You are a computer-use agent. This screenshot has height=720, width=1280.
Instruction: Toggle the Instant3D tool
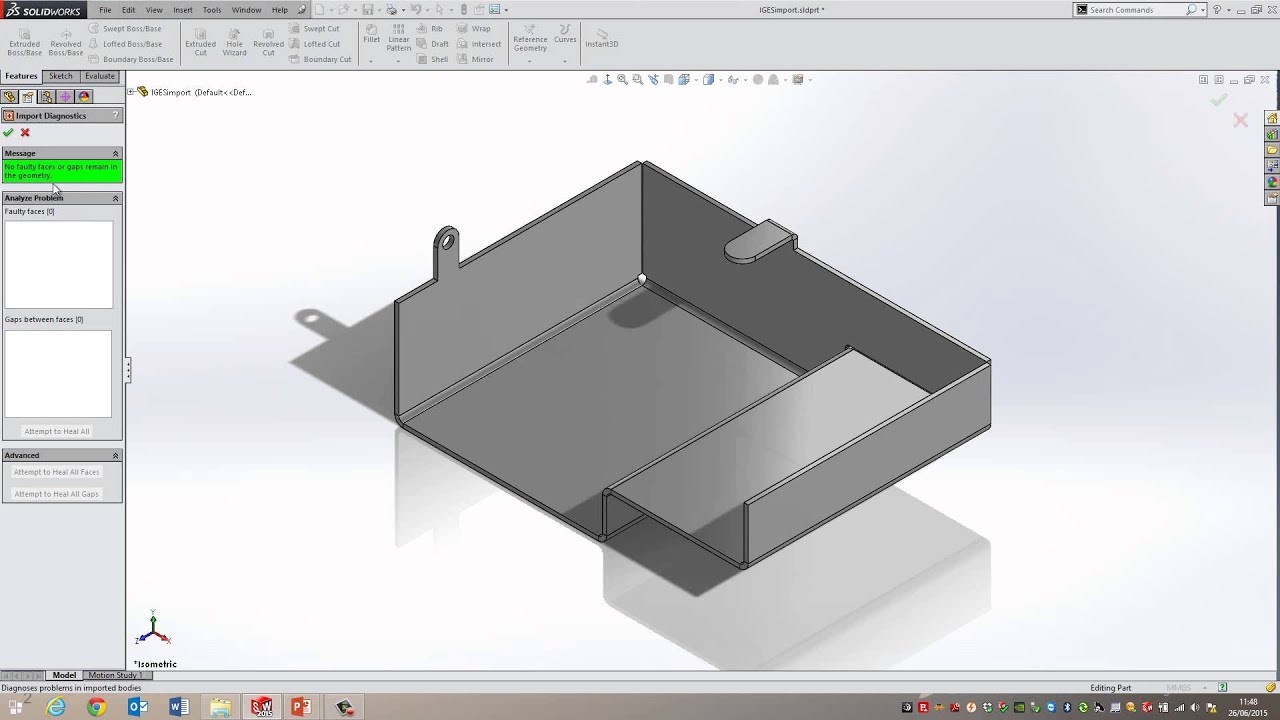point(602,38)
